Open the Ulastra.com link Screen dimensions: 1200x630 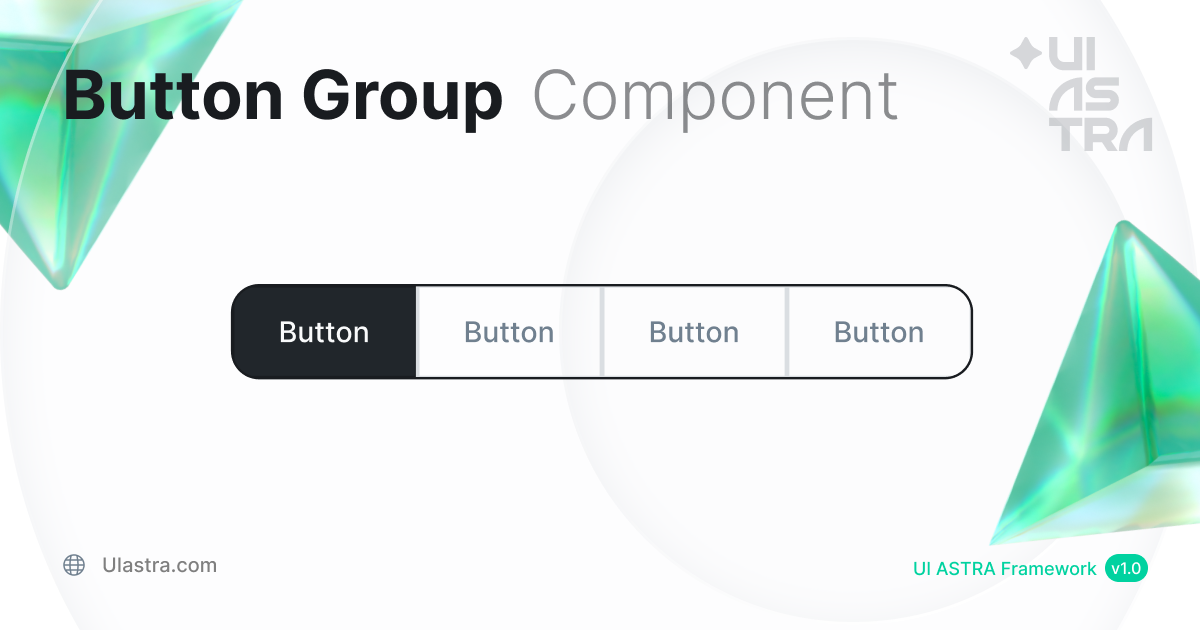(159, 565)
